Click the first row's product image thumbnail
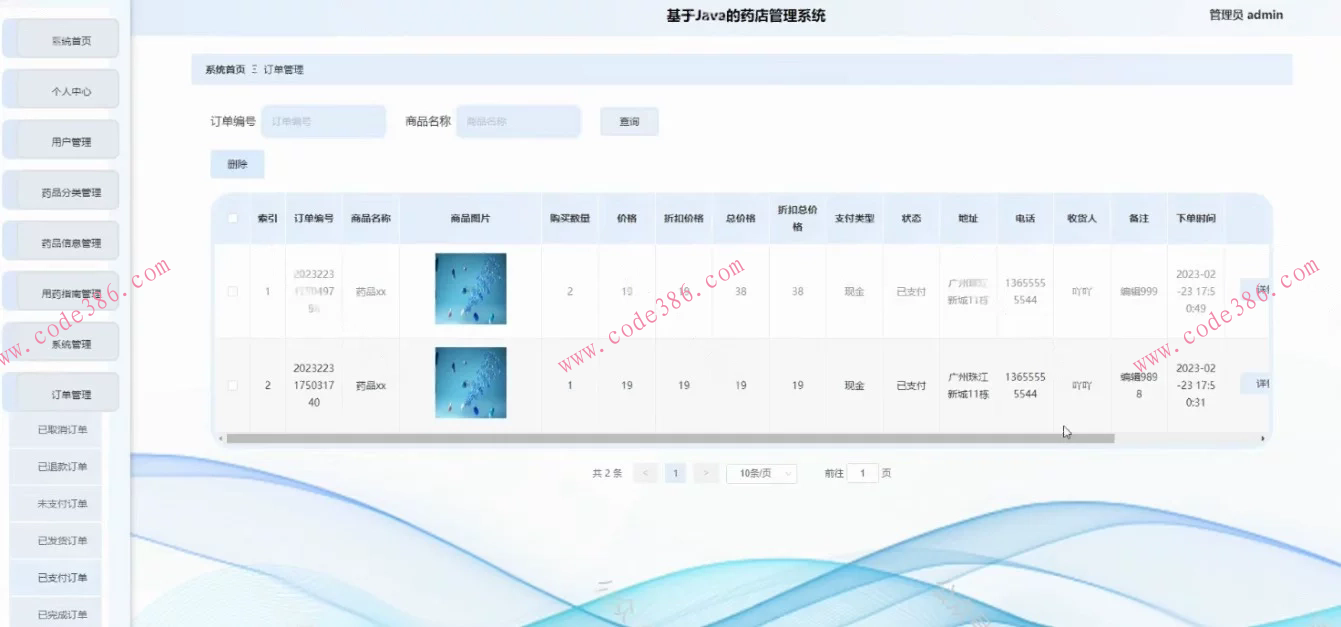Image resolution: width=1341 pixels, height=627 pixels. click(470, 291)
